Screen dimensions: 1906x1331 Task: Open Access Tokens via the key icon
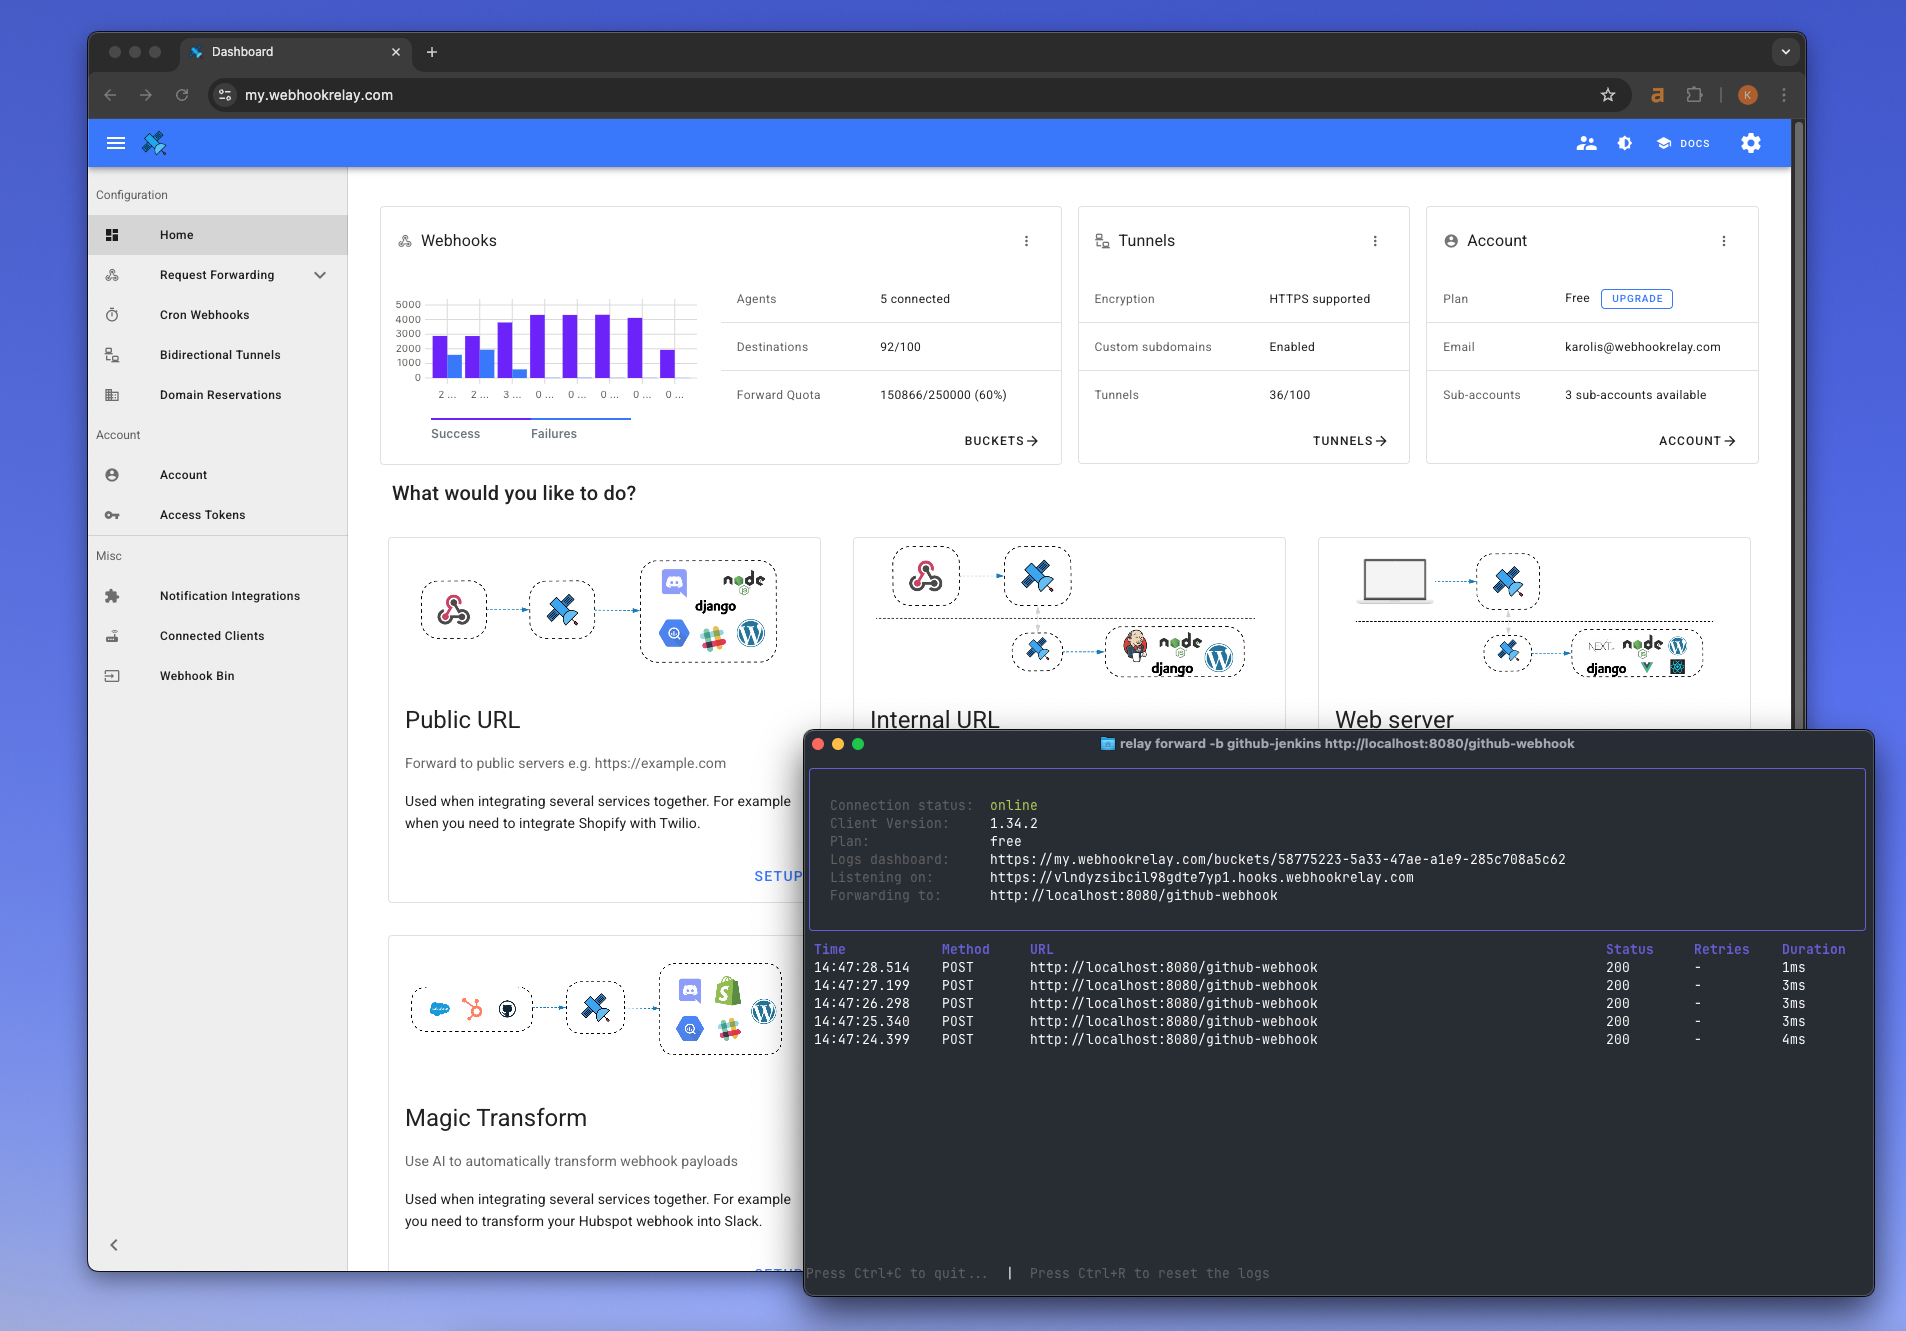112,515
